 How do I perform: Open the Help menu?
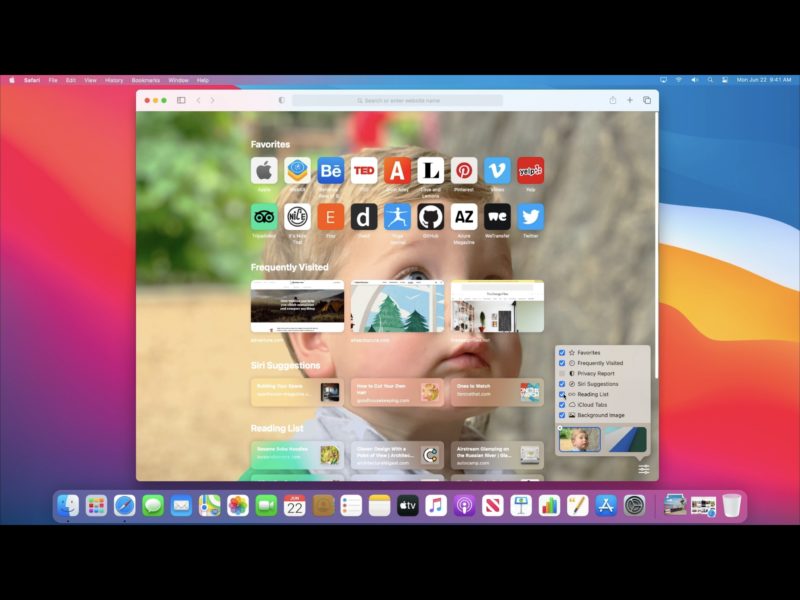(x=203, y=80)
